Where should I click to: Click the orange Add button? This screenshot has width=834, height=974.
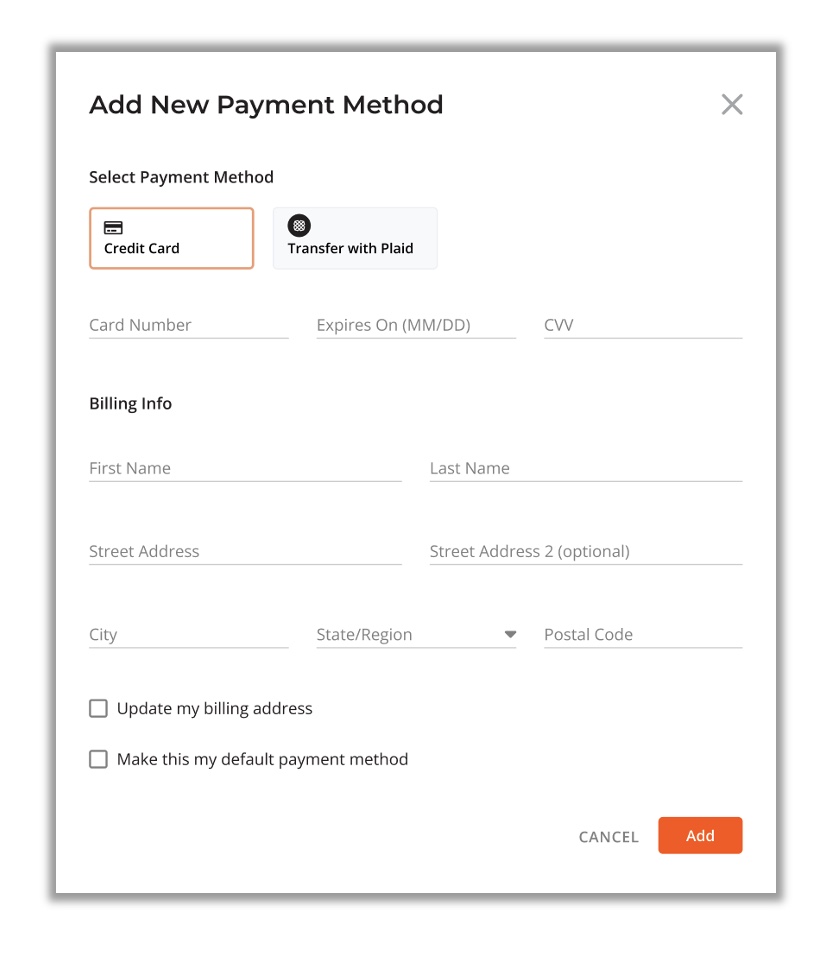pyautogui.click(x=700, y=836)
